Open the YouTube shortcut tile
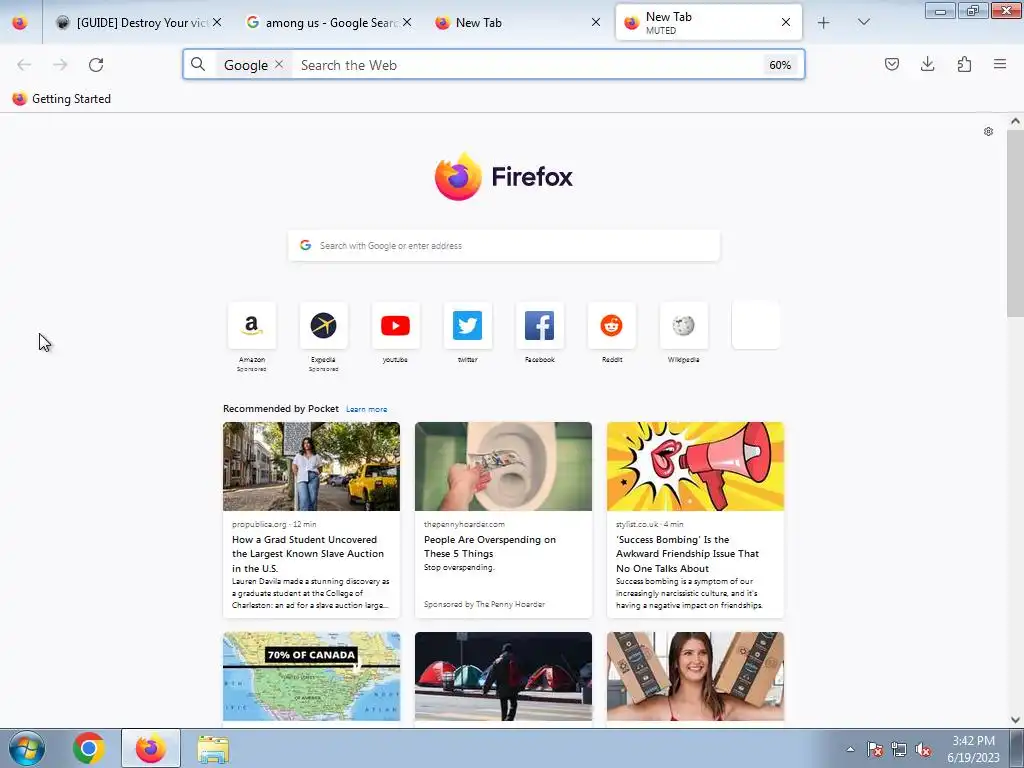The width and height of the screenshot is (1024, 768). 395,325
